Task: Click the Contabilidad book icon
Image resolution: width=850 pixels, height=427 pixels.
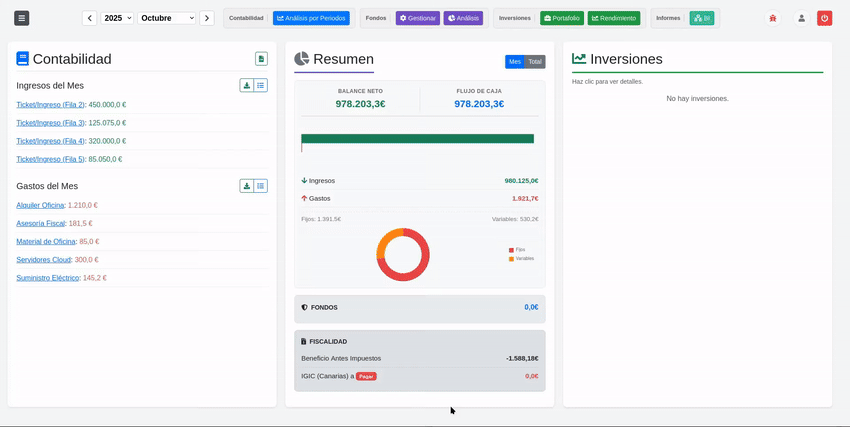Action: coord(22,59)
